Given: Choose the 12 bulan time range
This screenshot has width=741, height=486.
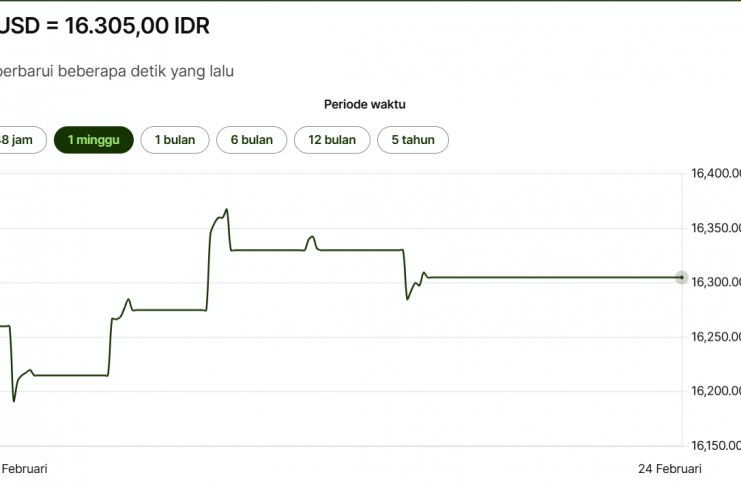Looking at the screenshot, I should click(332, 140).
